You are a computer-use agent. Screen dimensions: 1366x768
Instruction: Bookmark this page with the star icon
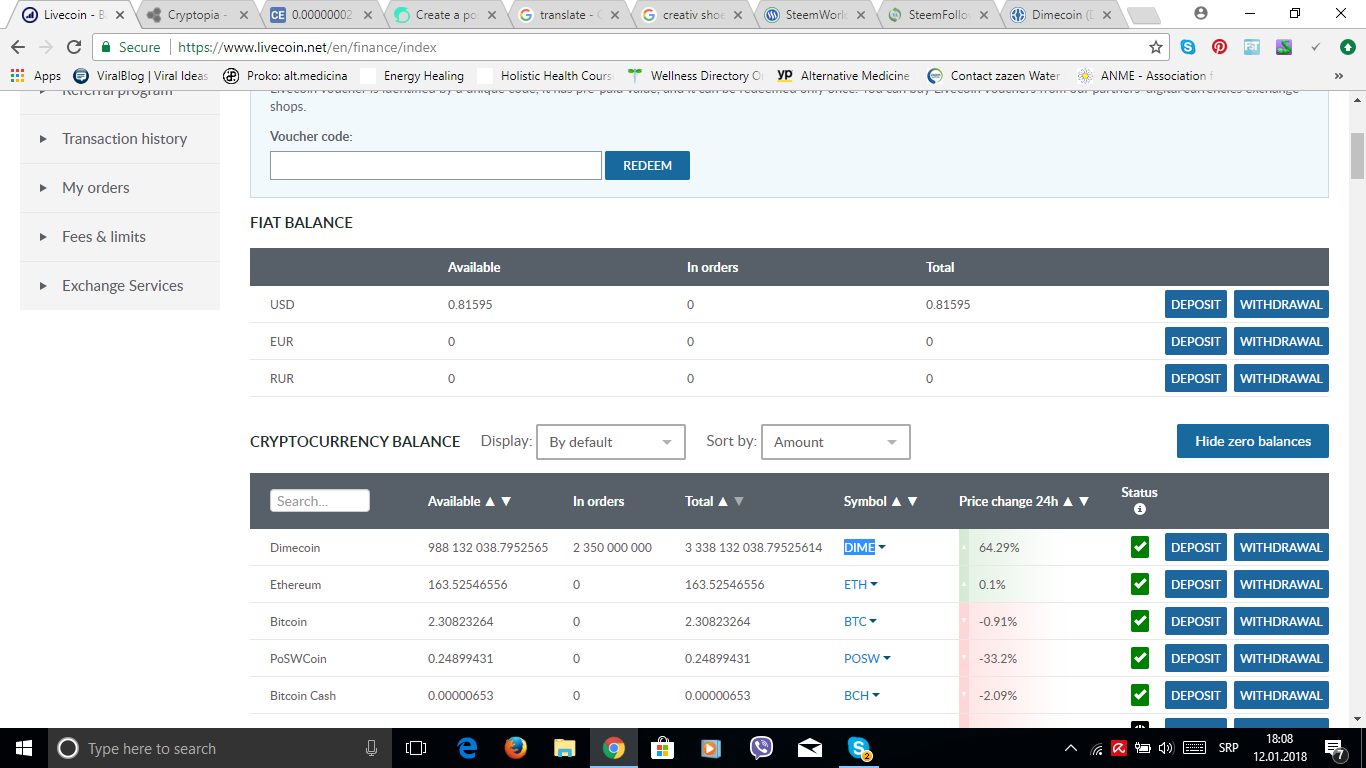click(1156, 47)
